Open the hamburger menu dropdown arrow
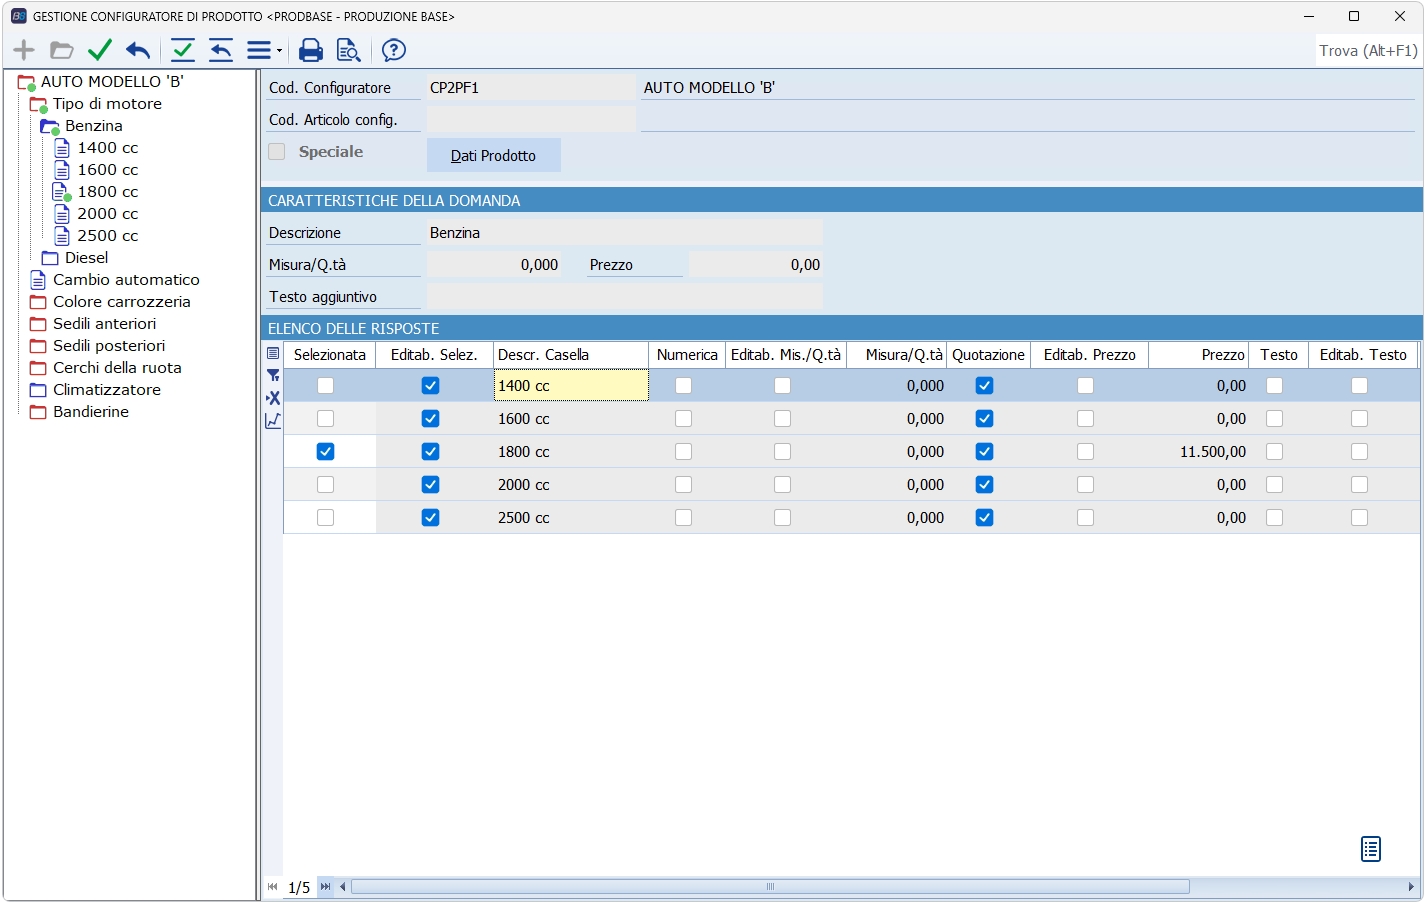1427x902 pixels. 279,50
